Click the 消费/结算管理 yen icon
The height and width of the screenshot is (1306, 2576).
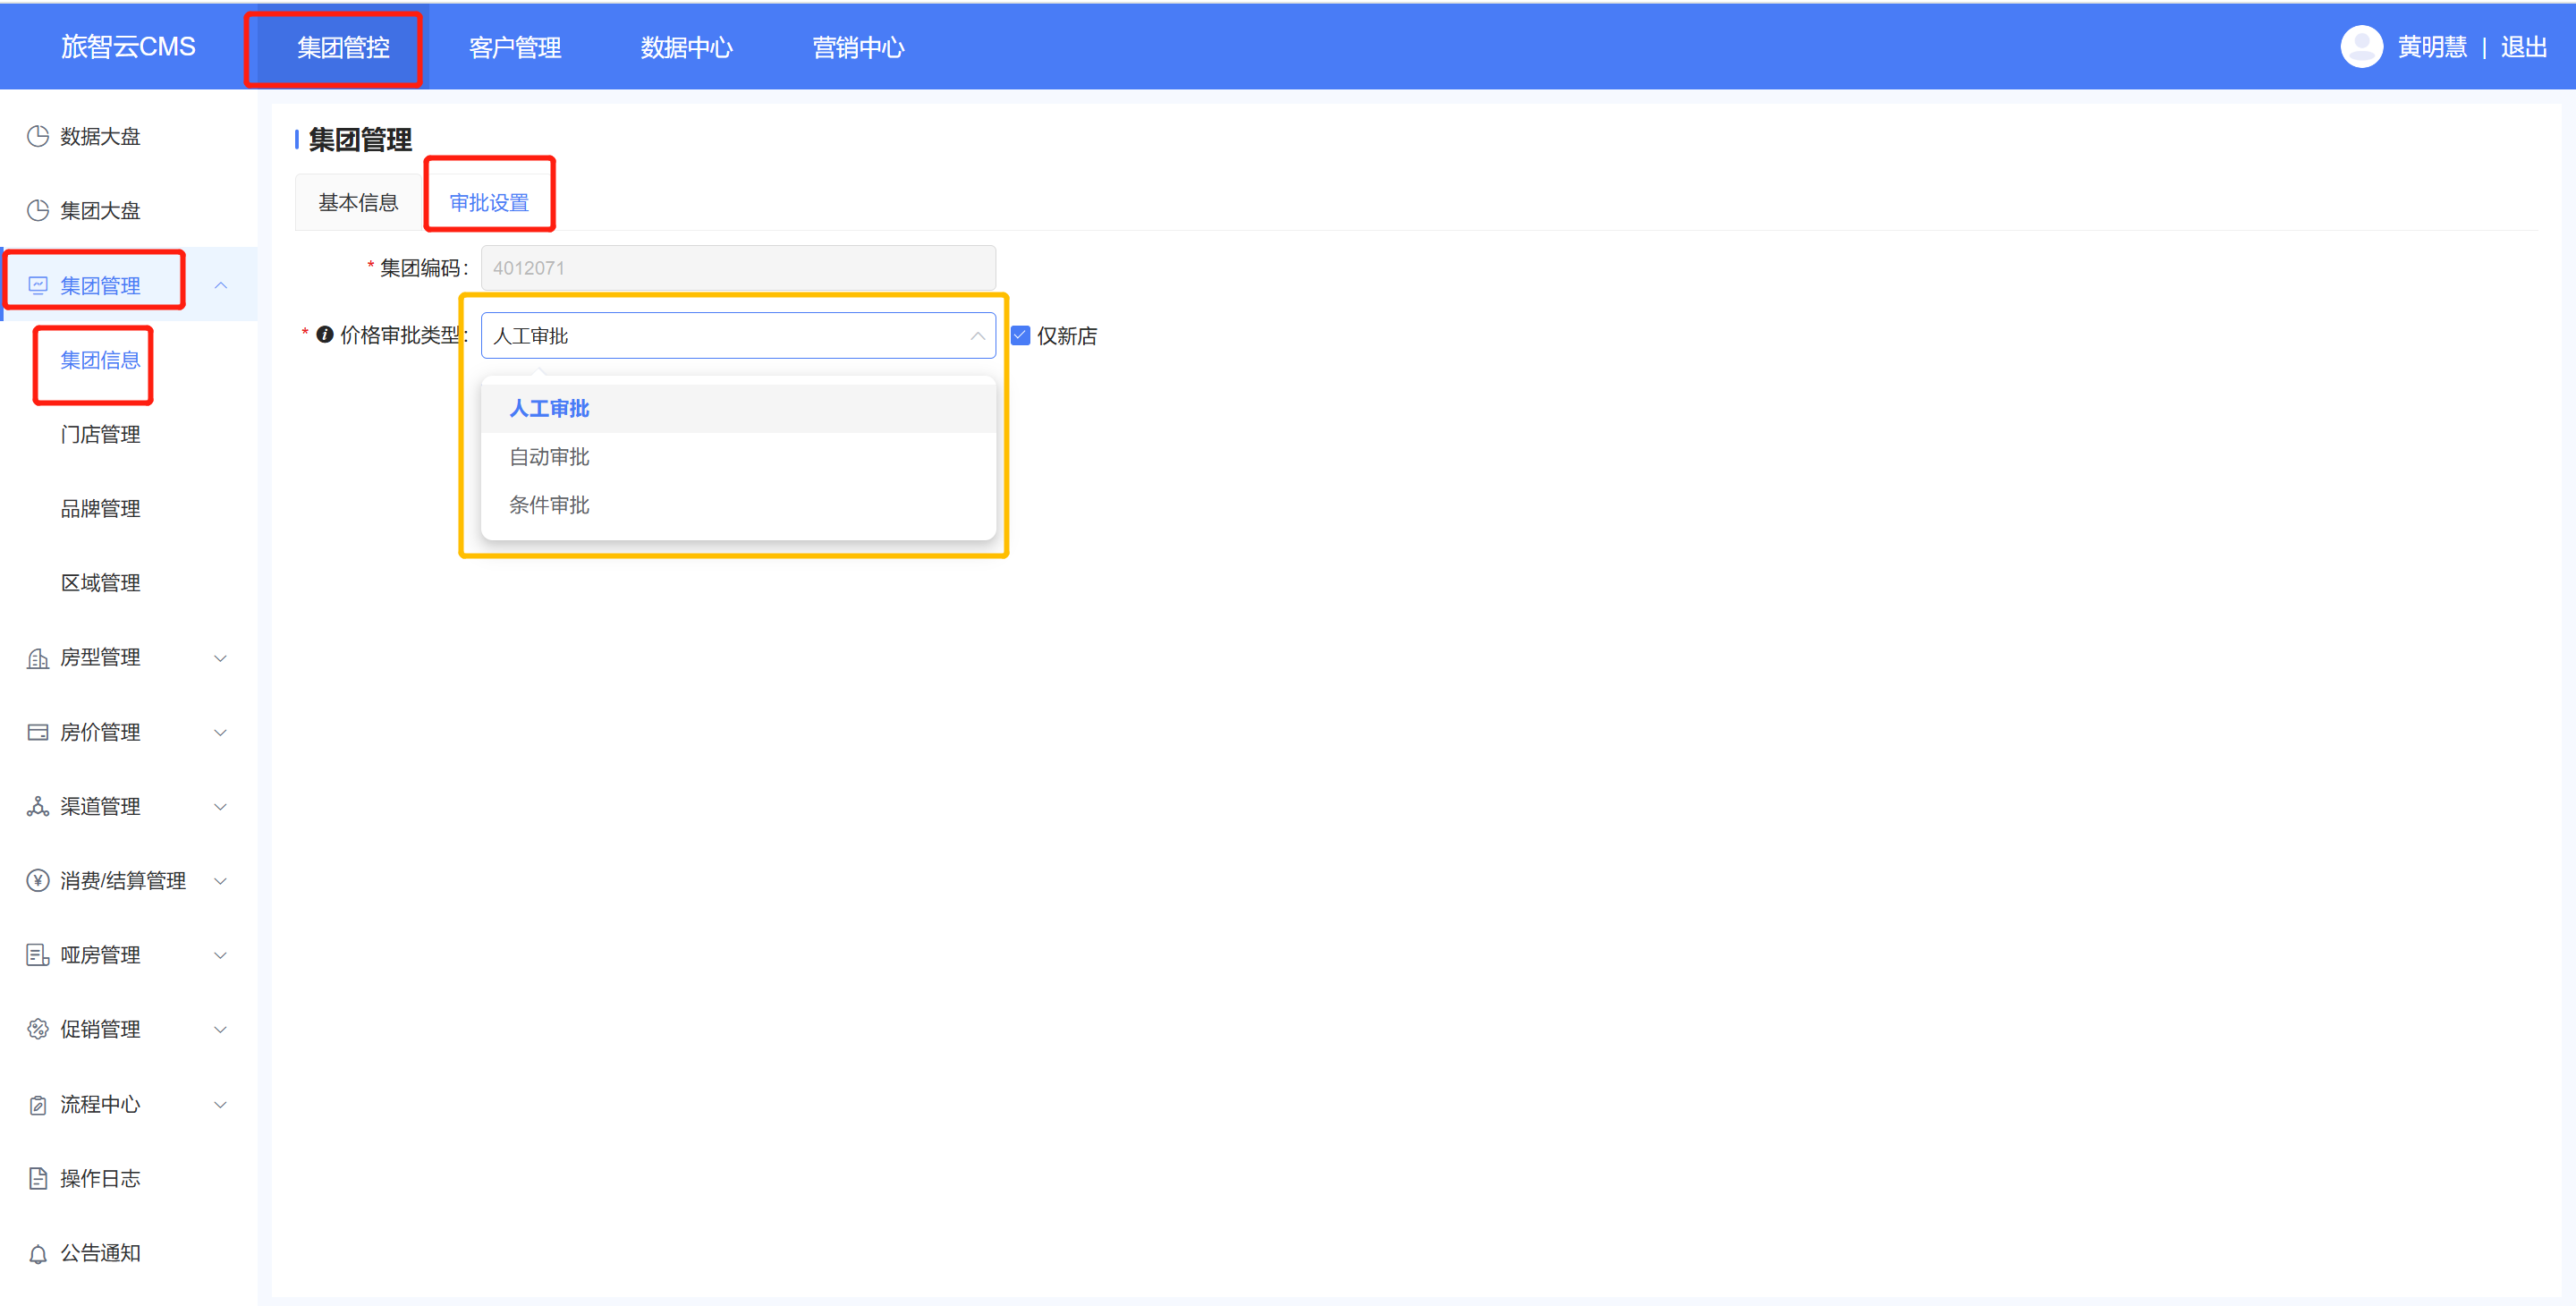[x=38, y=880]
